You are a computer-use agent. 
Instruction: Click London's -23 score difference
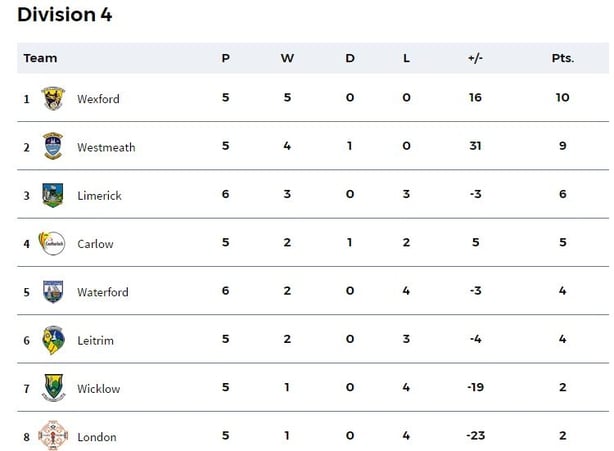click(x=474, y=436)
